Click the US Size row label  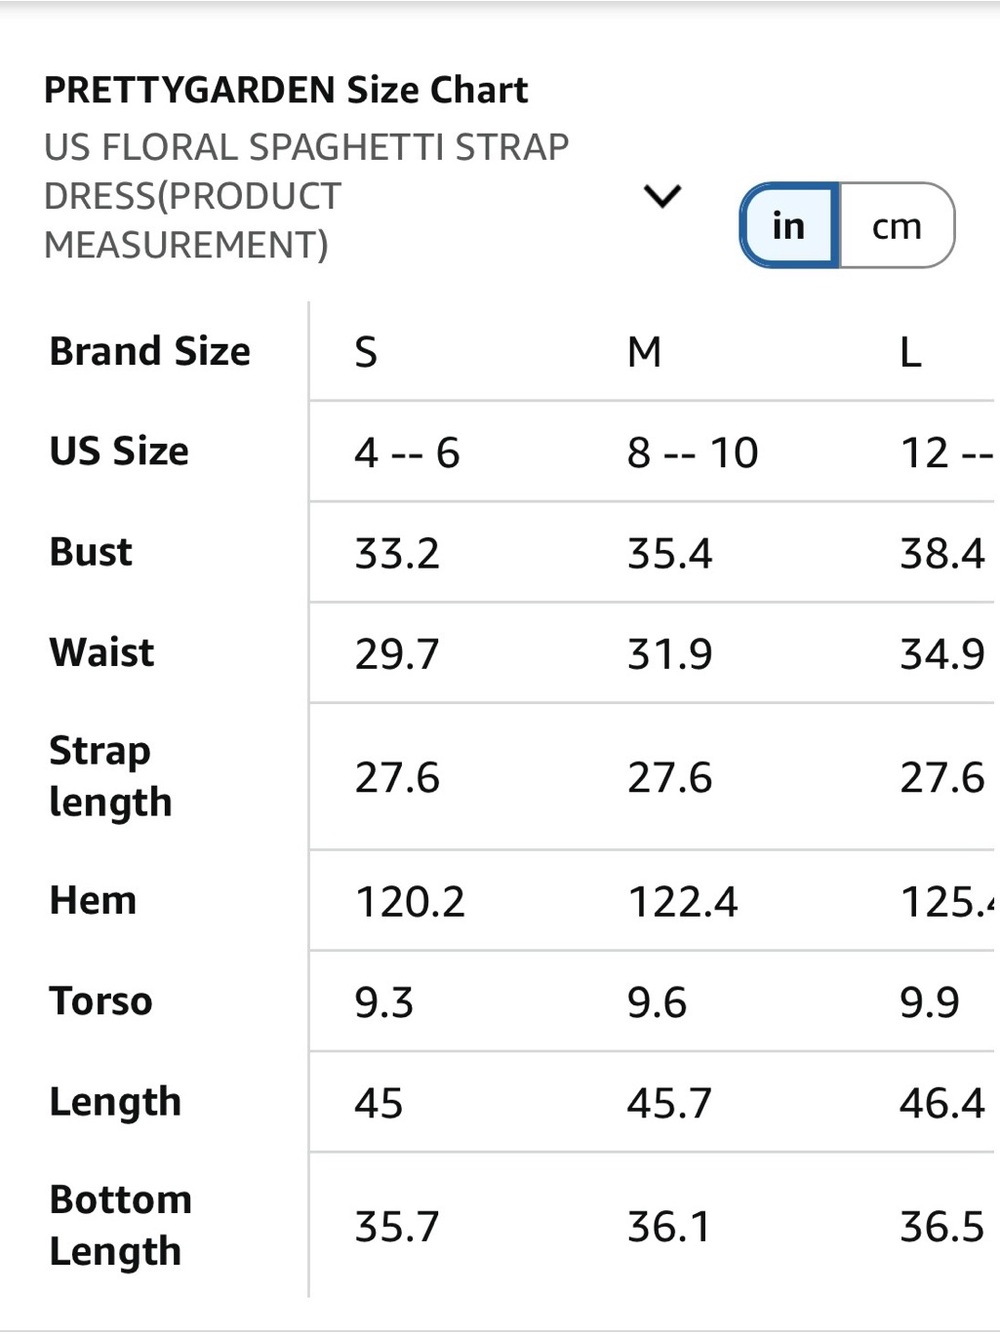pyautogui.click(x=119, y=452)
